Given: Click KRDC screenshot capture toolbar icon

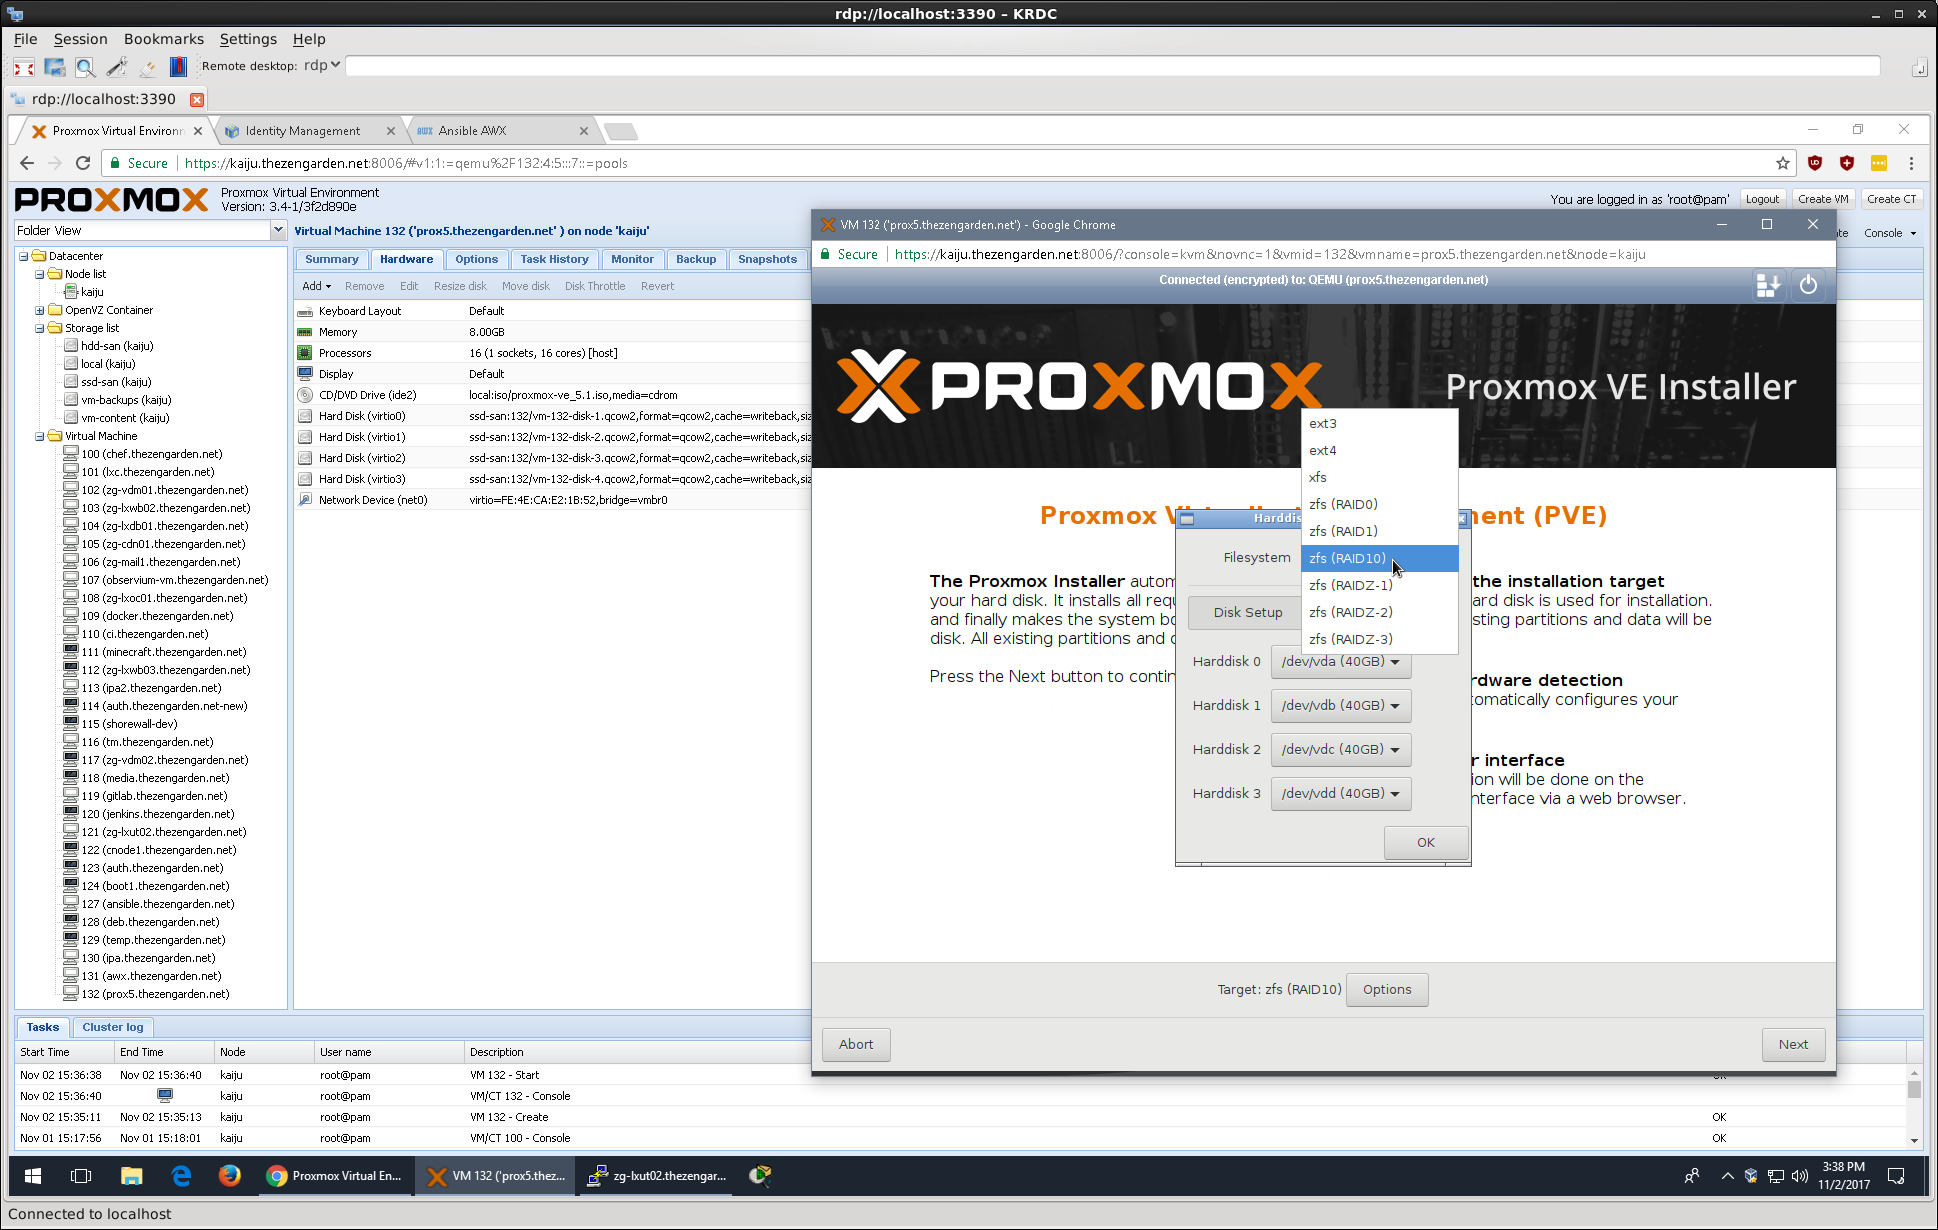Looking at the screenshot, I should click(55, 67).
